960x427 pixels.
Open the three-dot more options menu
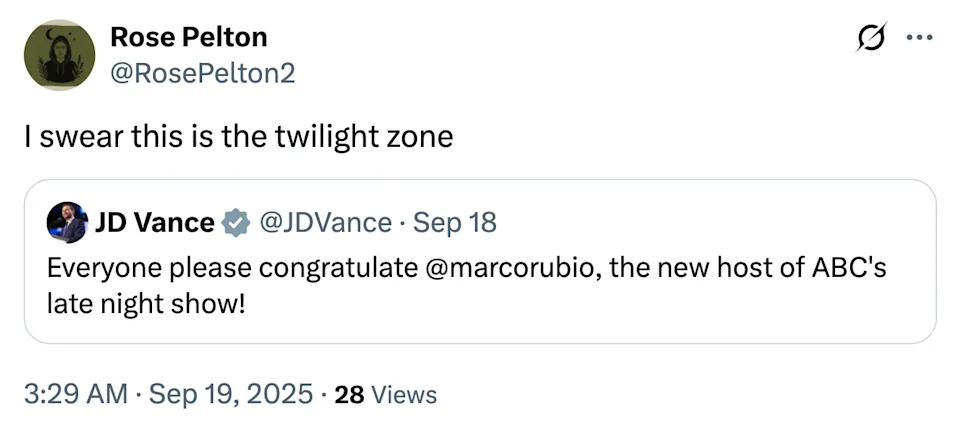pos(917,39)
